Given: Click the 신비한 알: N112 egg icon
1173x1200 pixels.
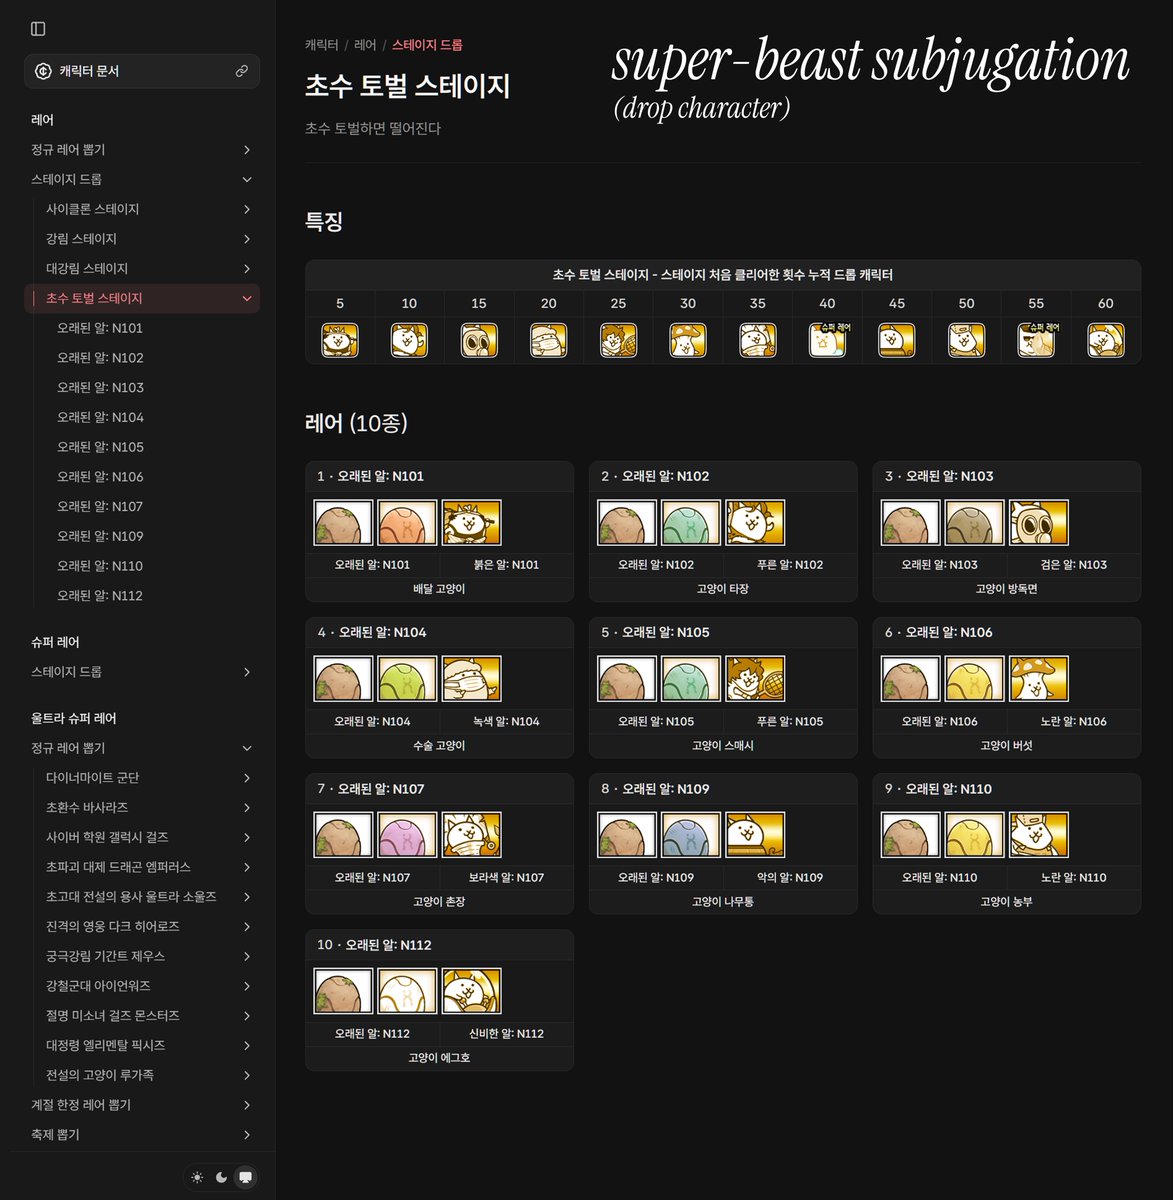Looking at the screenshot, I should [x=407, y=991].
